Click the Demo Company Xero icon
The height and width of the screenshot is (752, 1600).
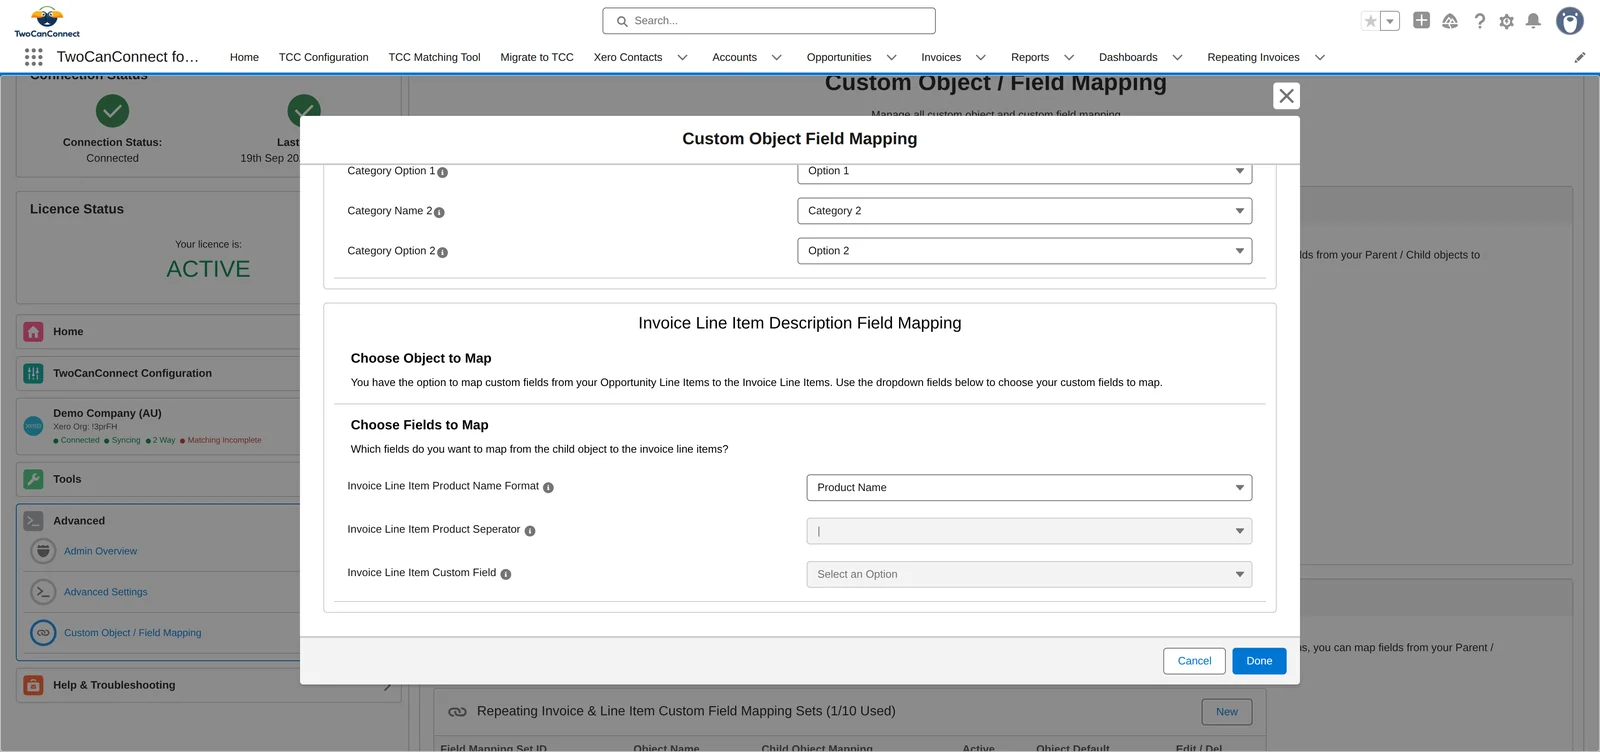(33, 426)
